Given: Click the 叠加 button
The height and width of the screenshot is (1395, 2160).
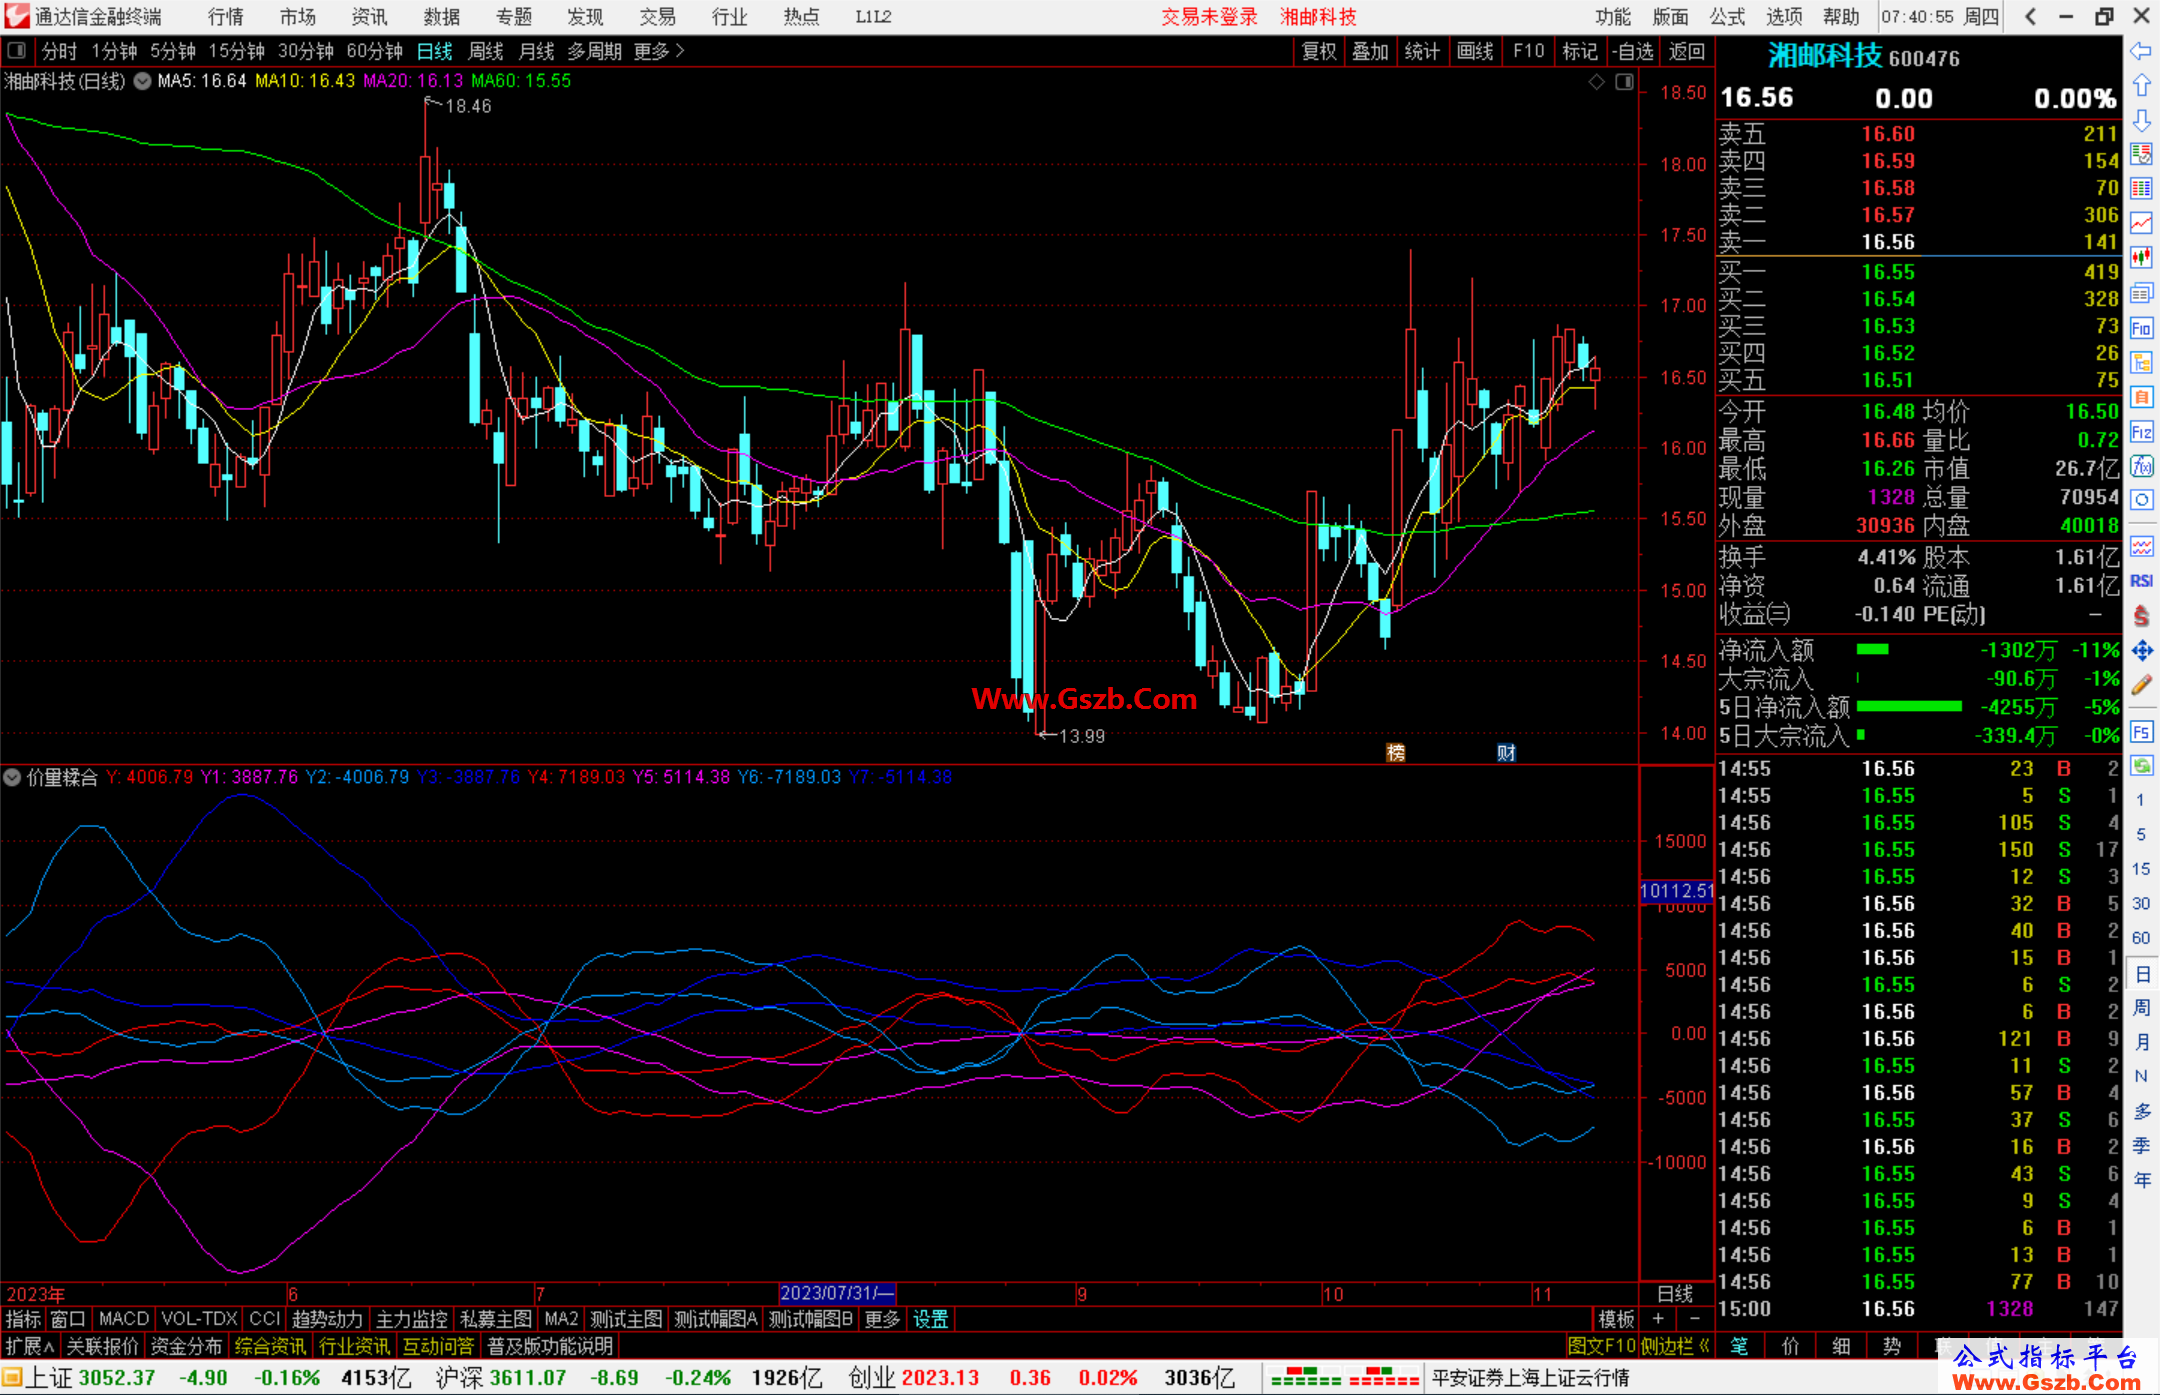Looking at the screenshot, I should tap(1370, 51).
